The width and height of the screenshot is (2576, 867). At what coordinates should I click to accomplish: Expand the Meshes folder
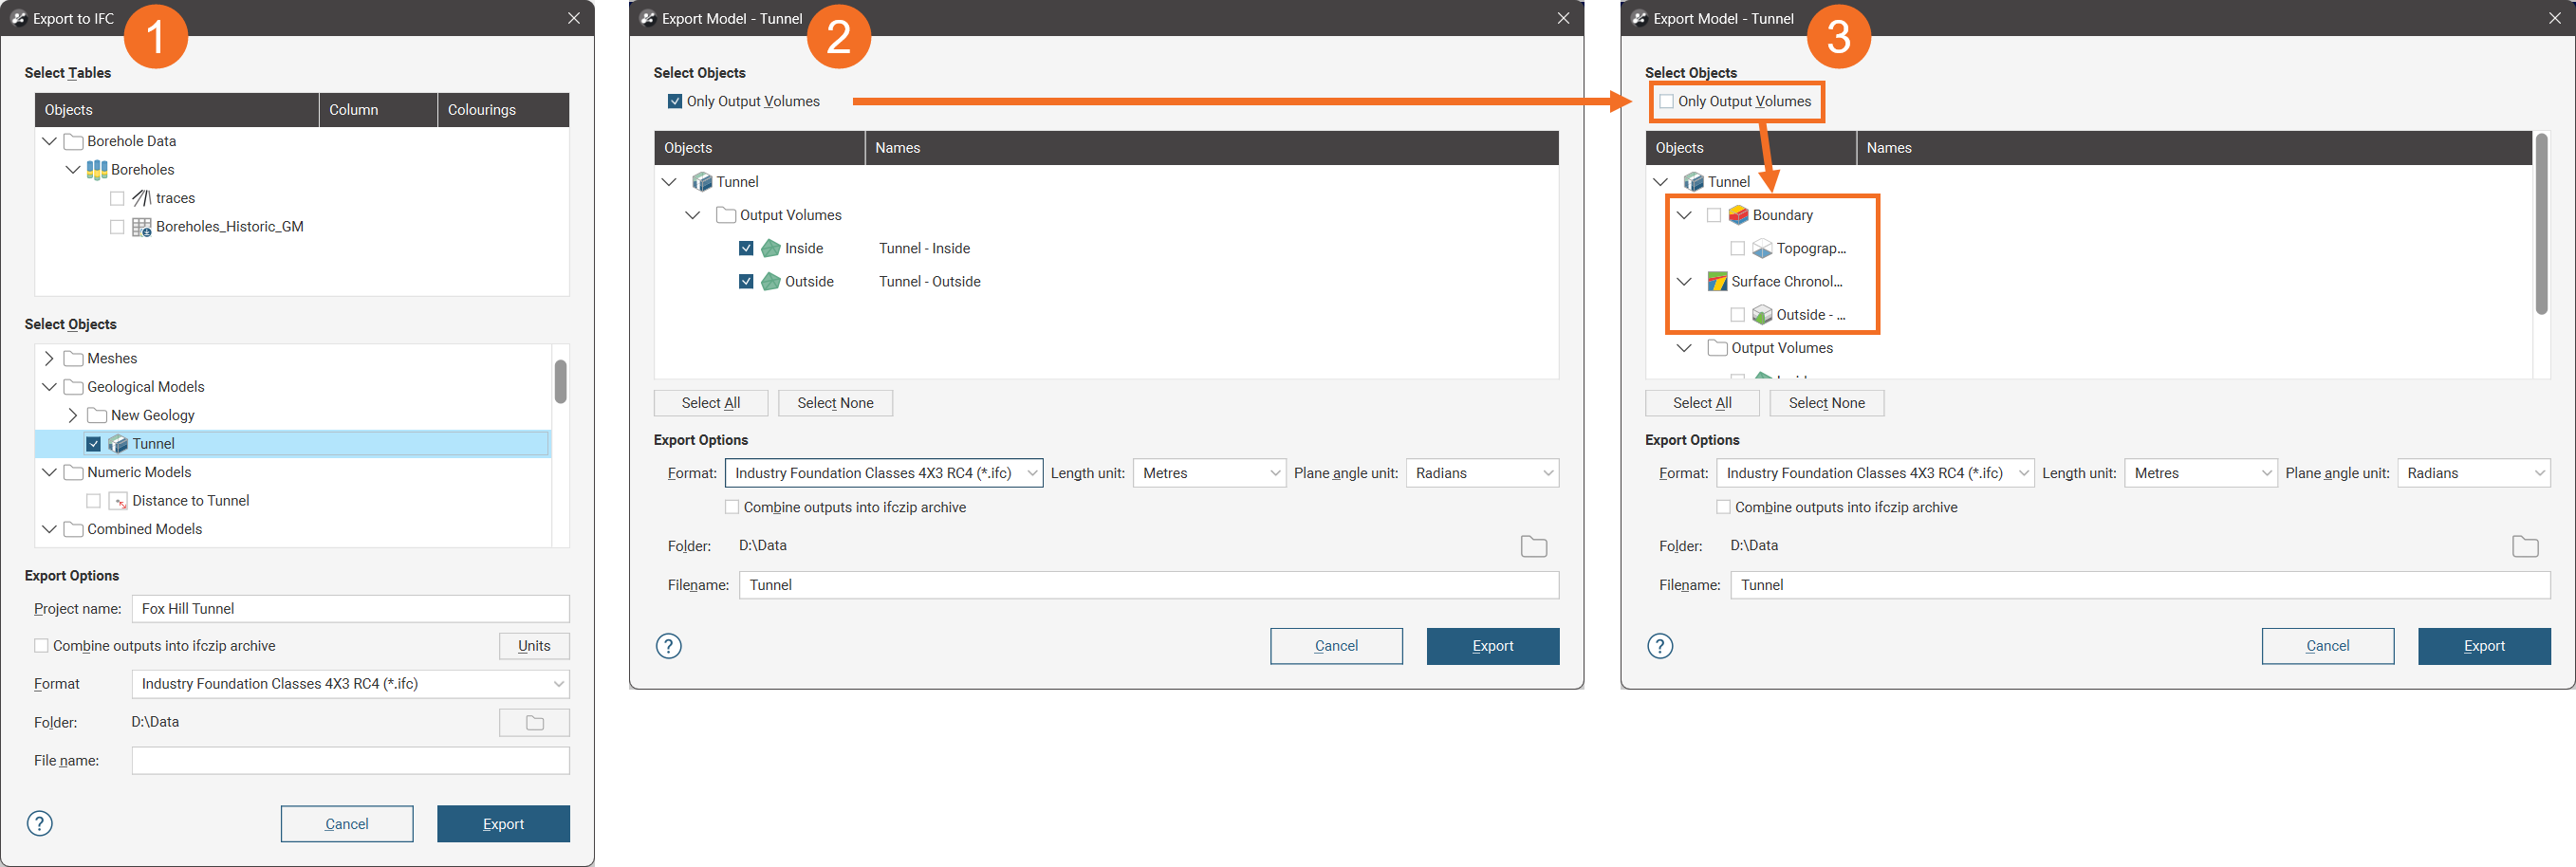(49, 358)
